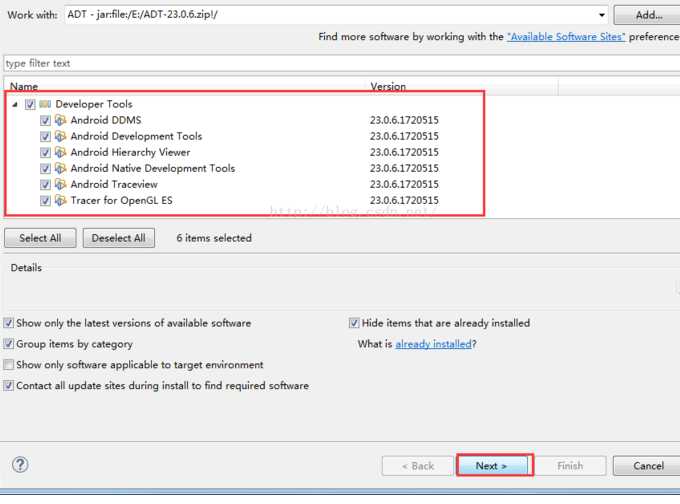Uncheck the Tracer for OpenGL ES checkbox
The height and width of the screenshot is (504, 680).
point(45,201)
